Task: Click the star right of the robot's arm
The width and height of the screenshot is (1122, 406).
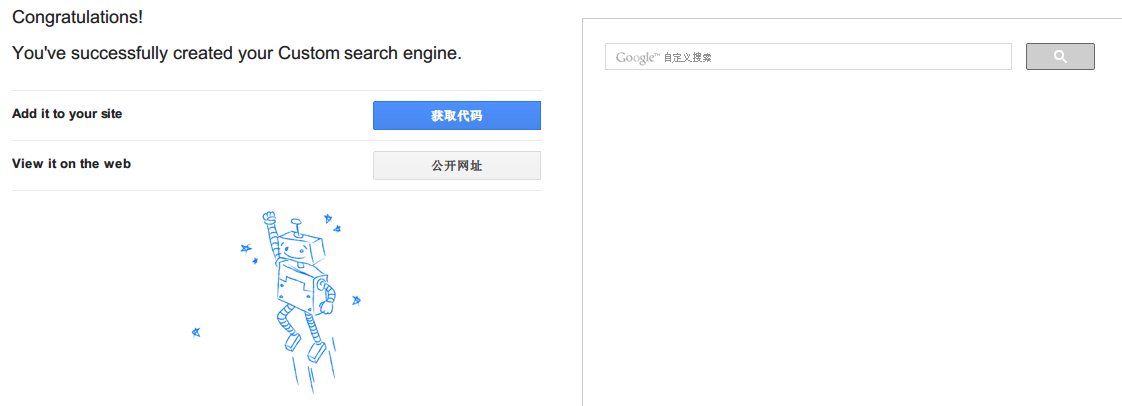Action: coord(356,299)
